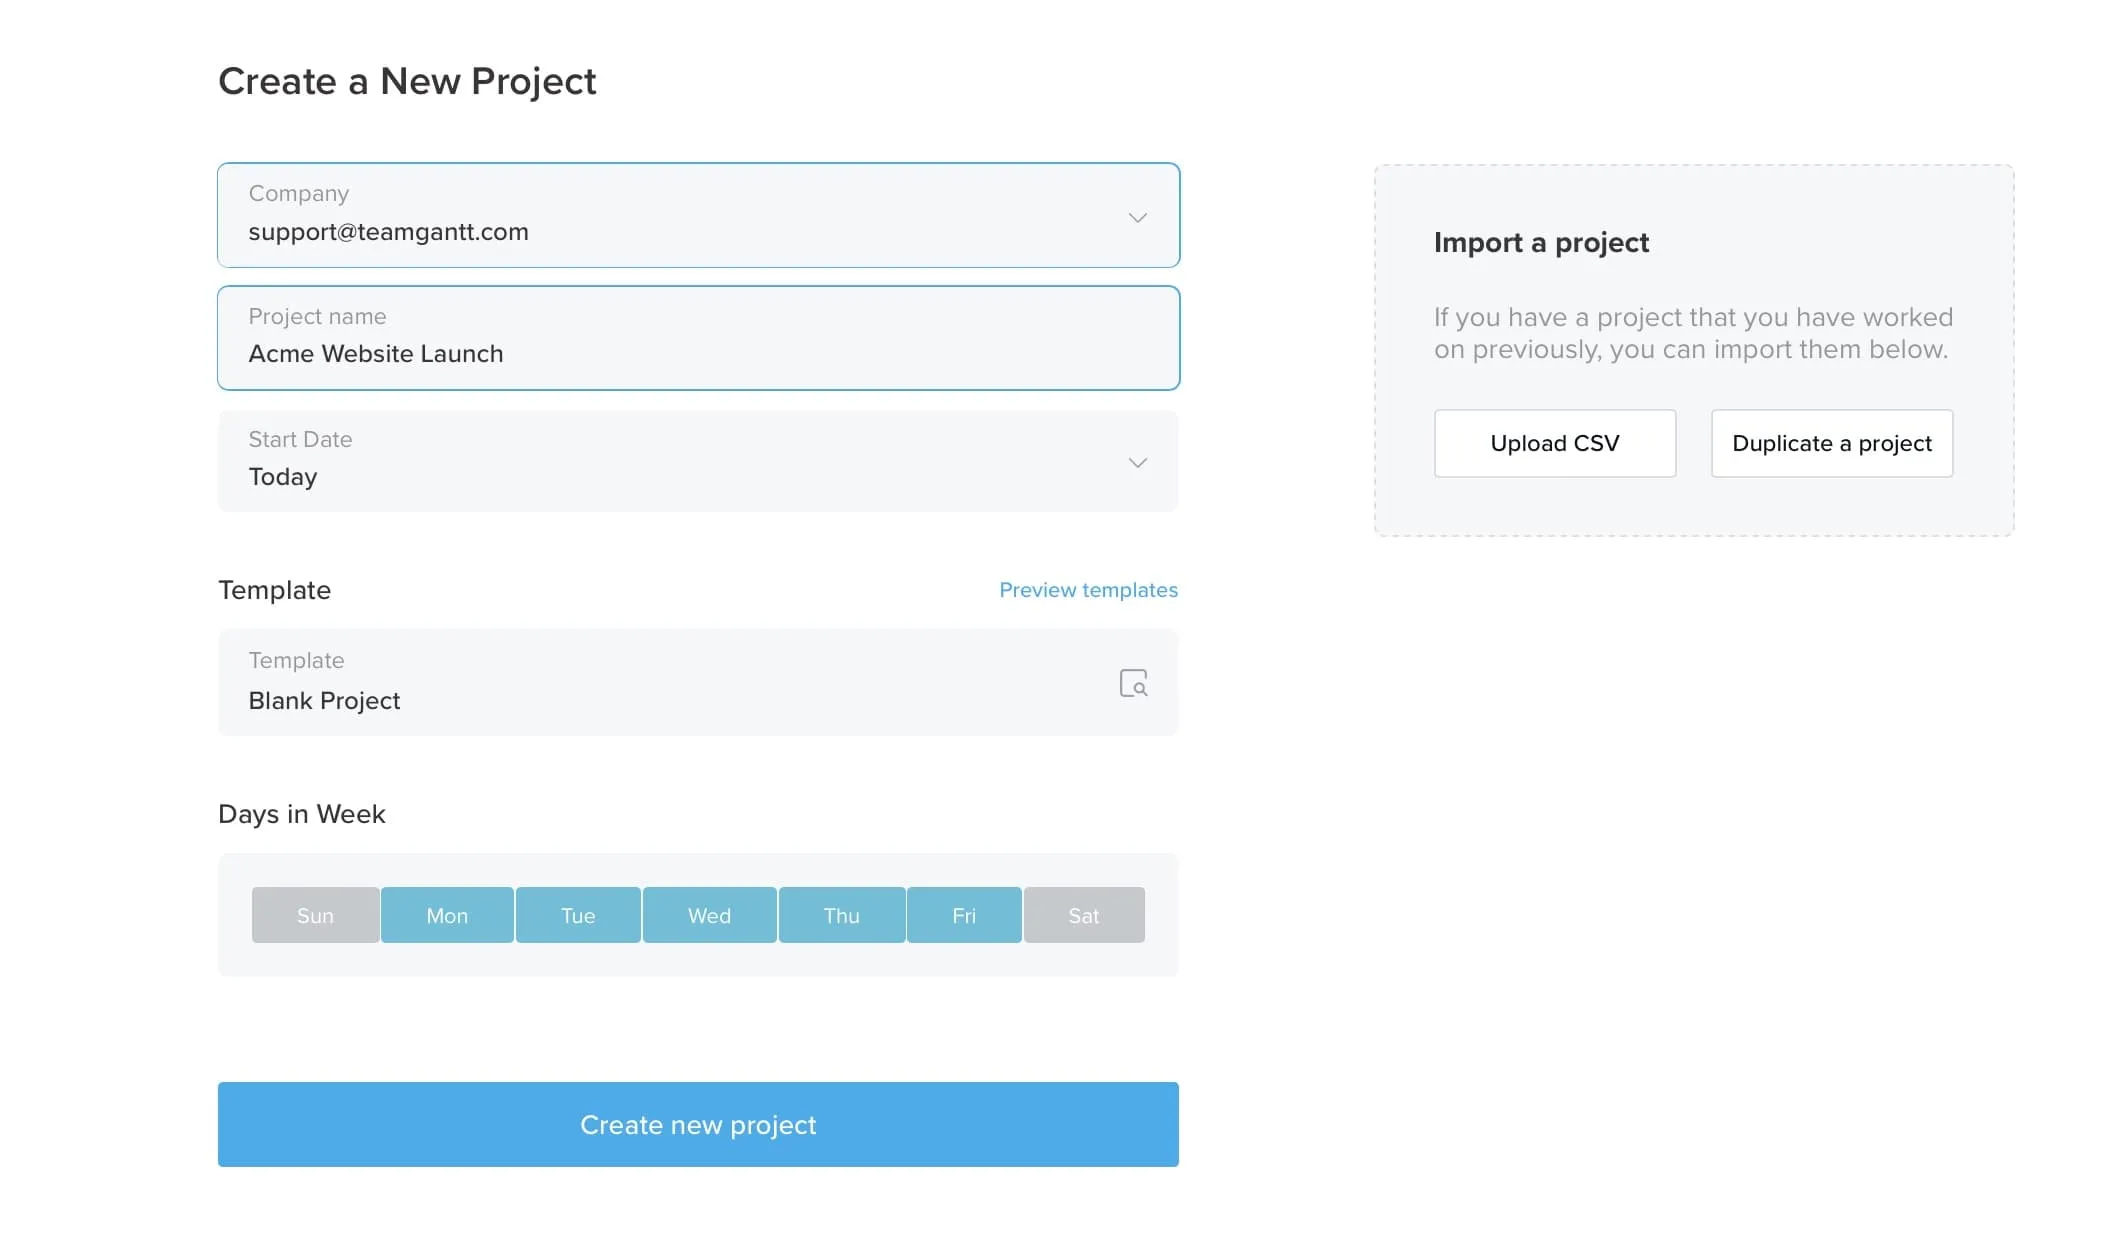Screen dimensions: 2118x1244
Task: Click the Company dropdown chevron
Action: 1137,217
